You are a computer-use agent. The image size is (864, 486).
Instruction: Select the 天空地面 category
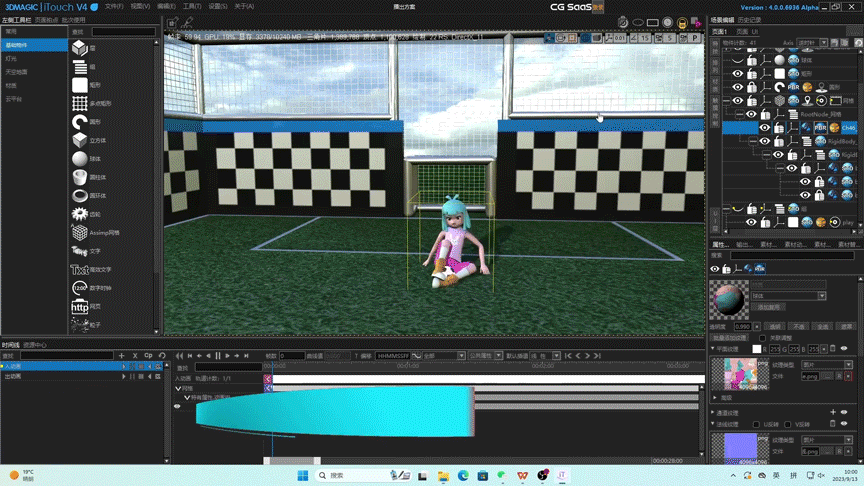[34, 72]
